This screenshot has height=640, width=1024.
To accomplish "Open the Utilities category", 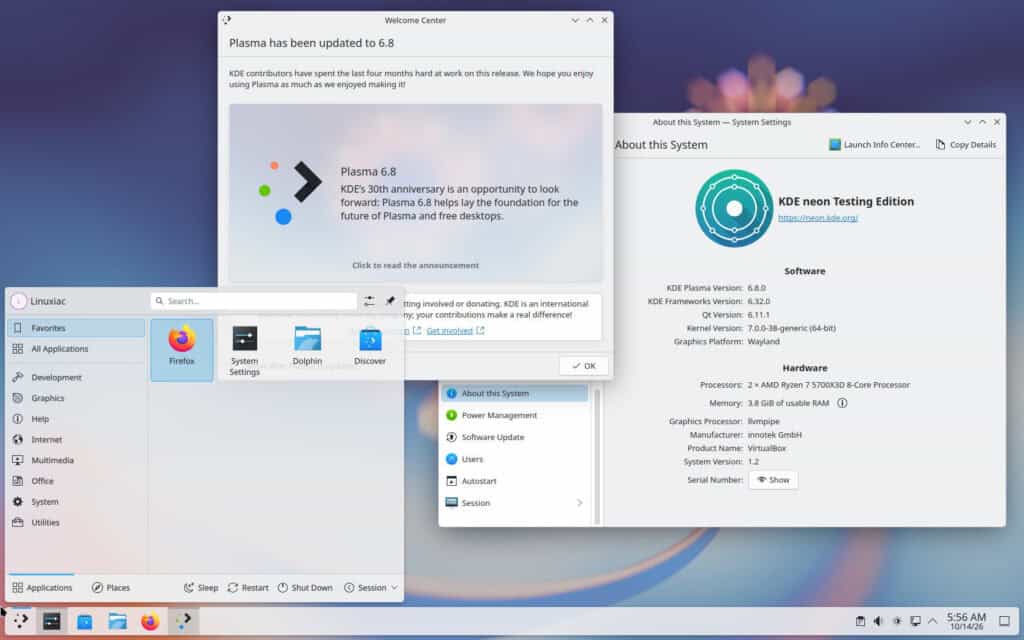I will click(76, 522).
